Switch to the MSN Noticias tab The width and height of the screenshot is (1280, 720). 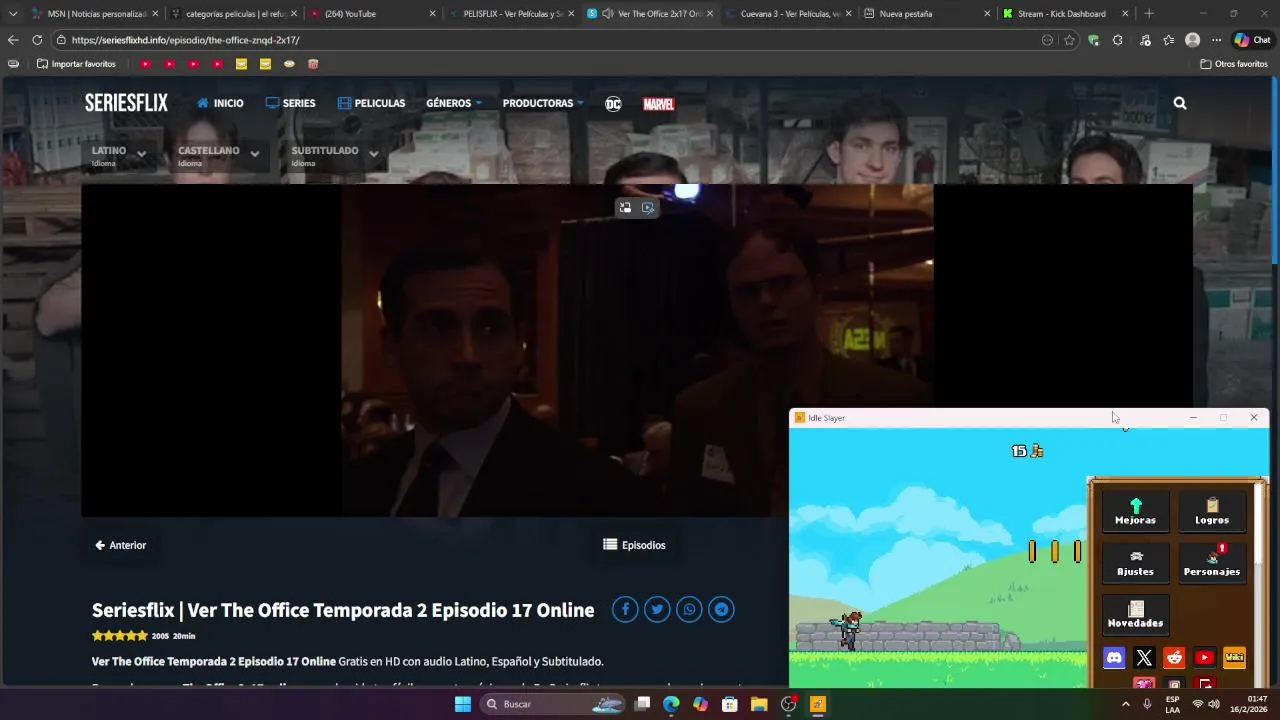click(x=95, y=14)
